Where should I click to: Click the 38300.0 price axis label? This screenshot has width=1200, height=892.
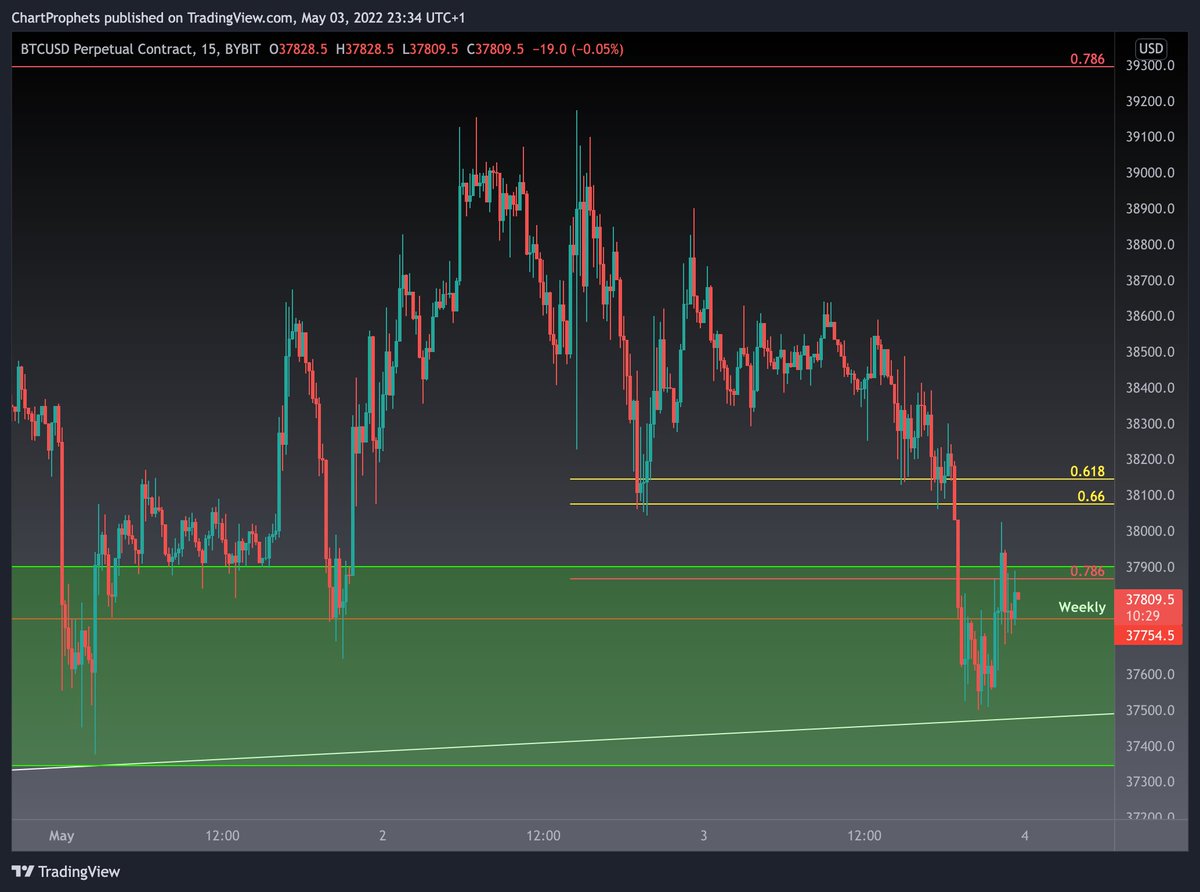point(1149,424)
